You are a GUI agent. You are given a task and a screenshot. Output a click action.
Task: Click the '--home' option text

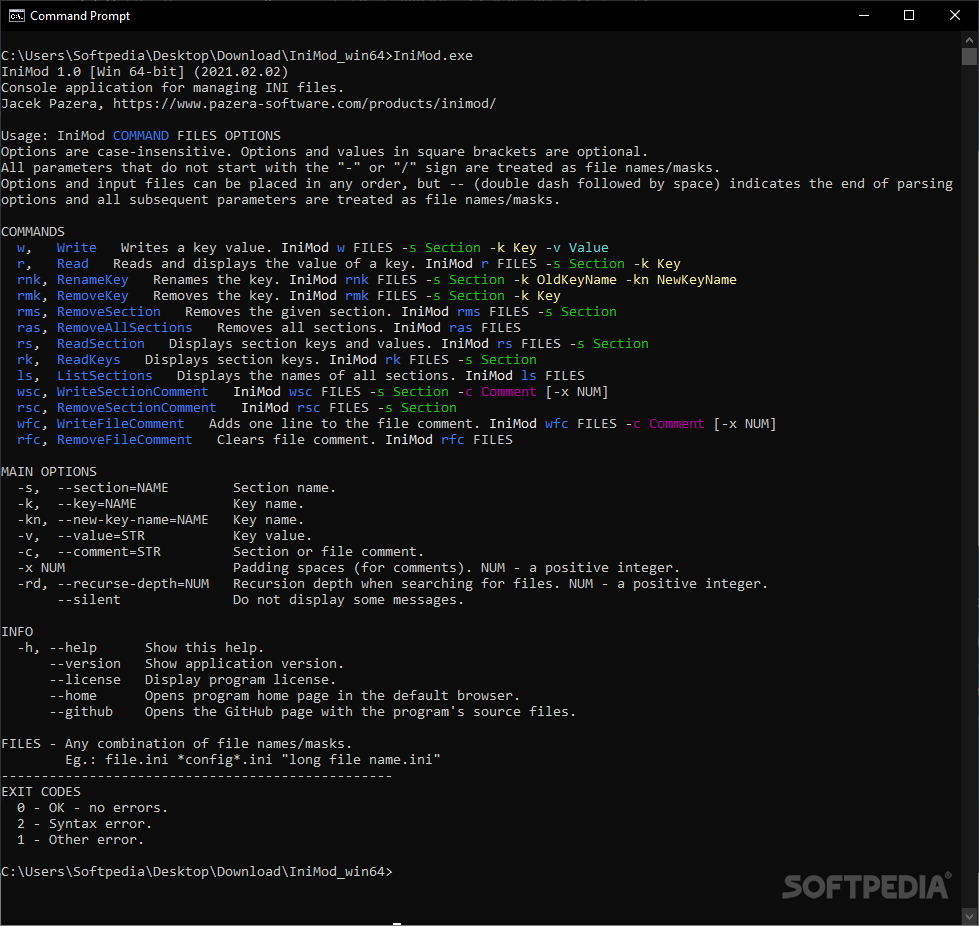tap(72, 696)
